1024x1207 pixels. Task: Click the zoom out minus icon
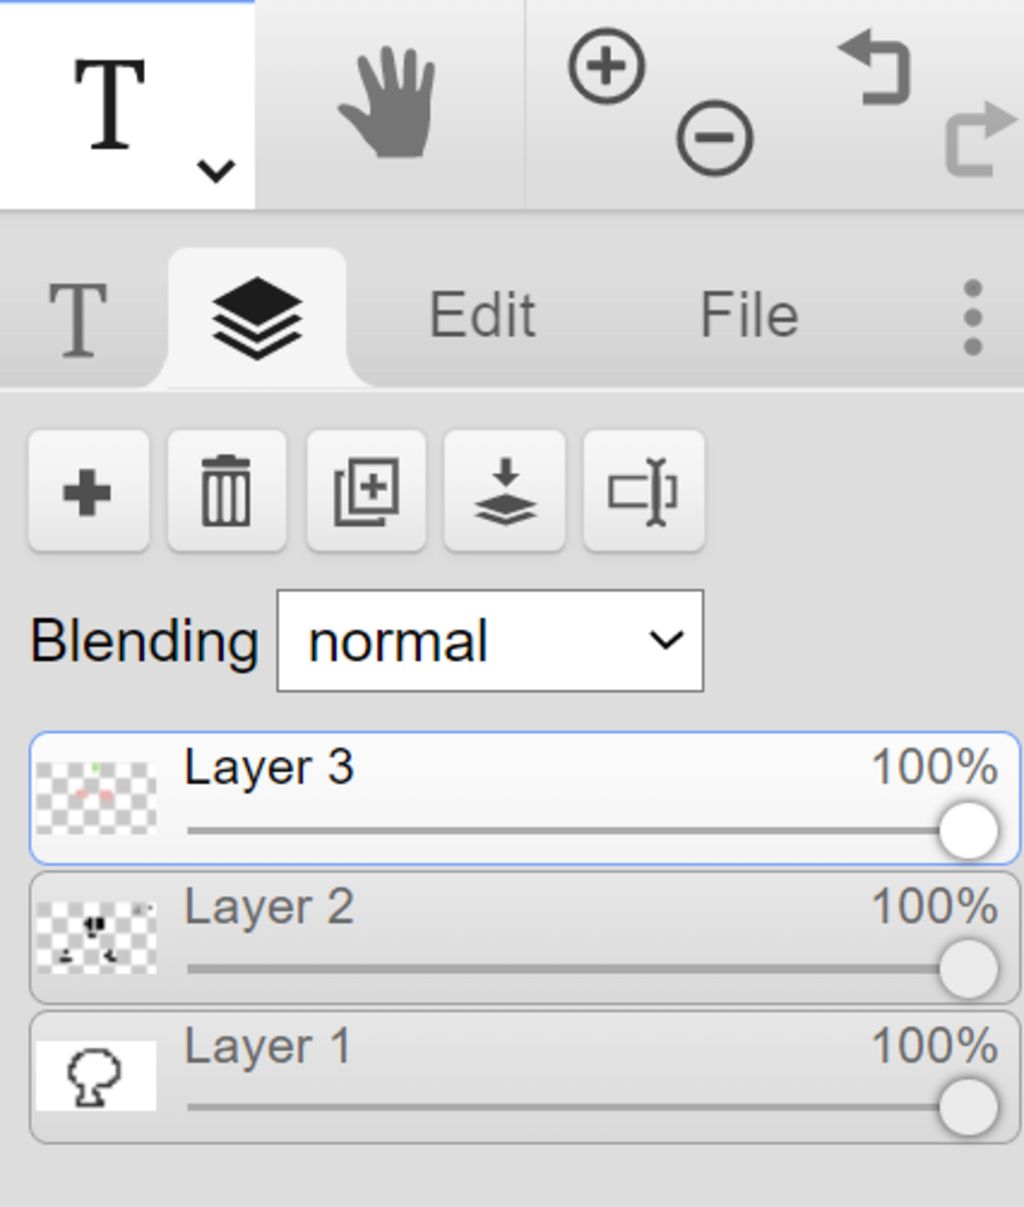pos(715,138)
